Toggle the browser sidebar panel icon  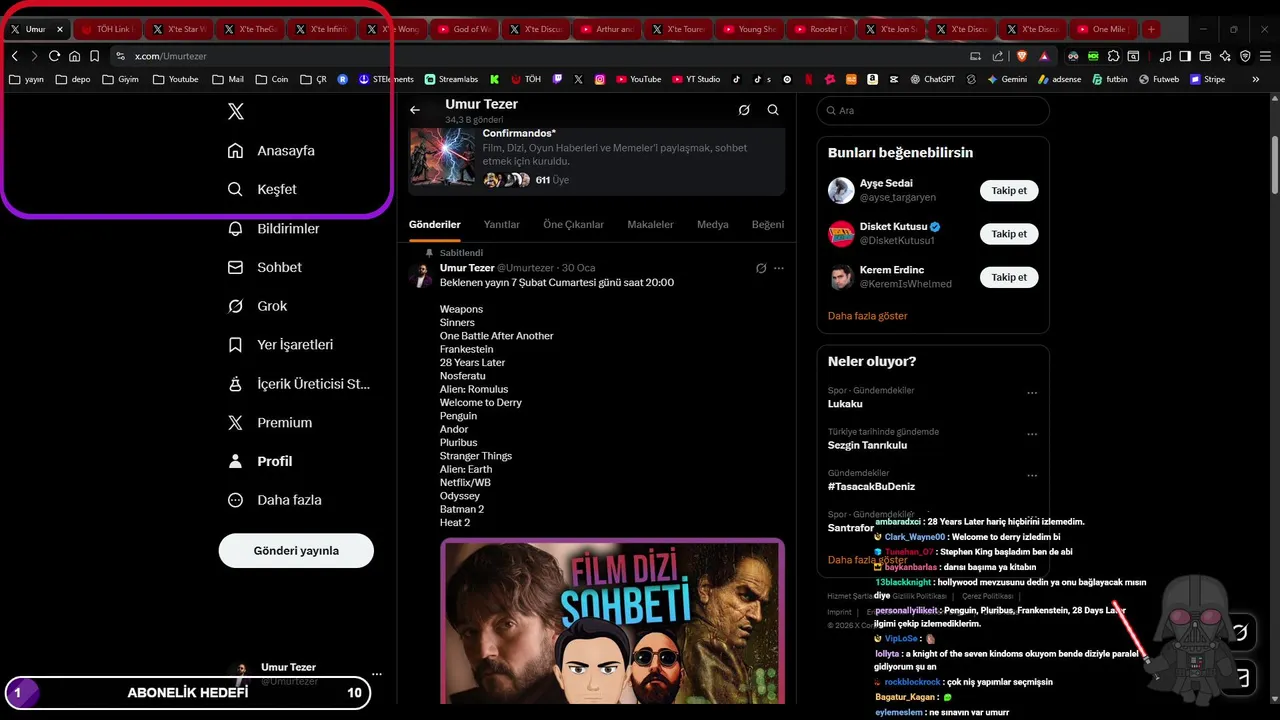click(1185, 56)
